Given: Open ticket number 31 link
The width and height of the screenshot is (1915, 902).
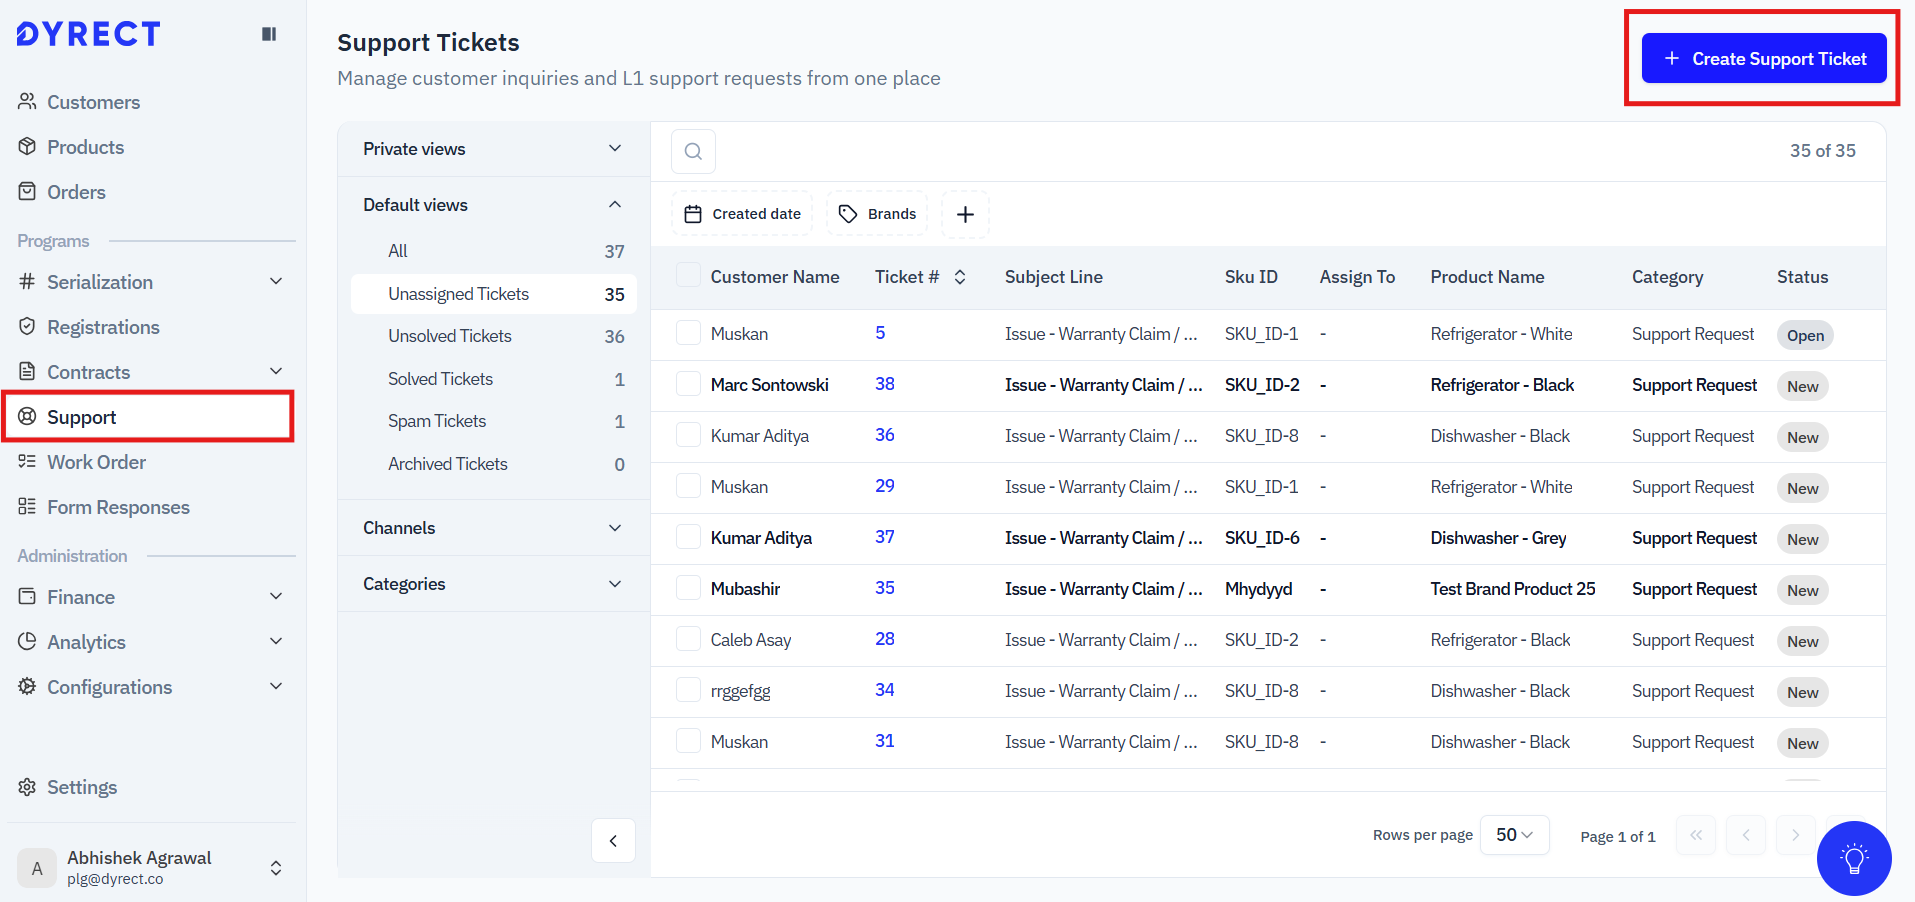Looking at the screenshot, I should (885, 741).
